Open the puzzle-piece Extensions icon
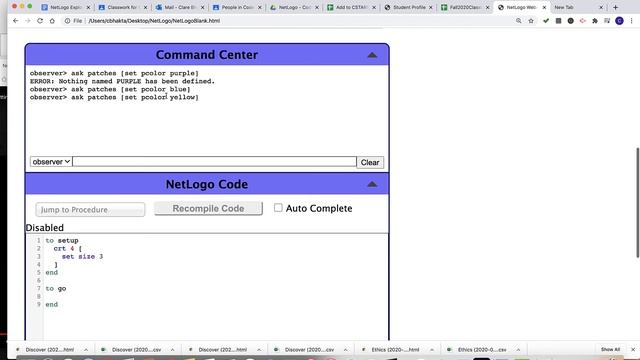This screenshot has width=640, height=360. (x=595, y=20)
